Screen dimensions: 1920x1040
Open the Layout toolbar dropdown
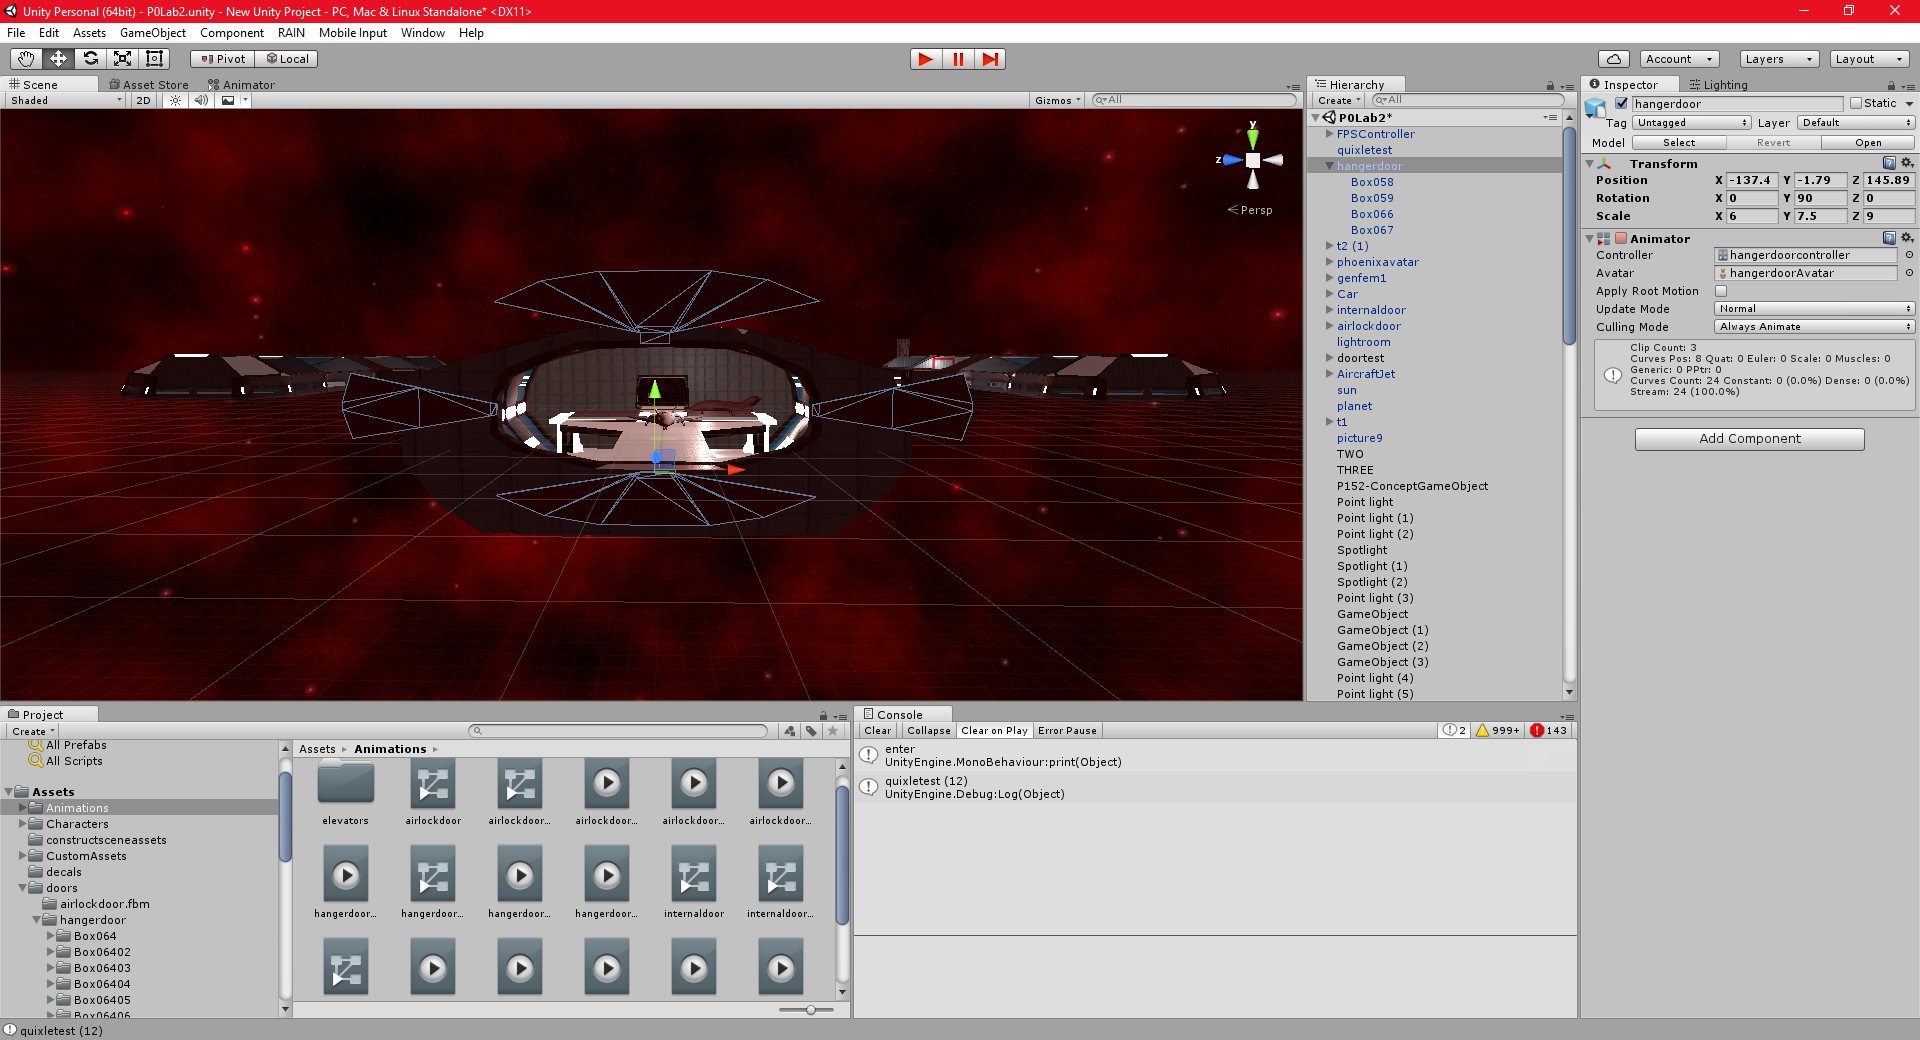[1868, 59]
